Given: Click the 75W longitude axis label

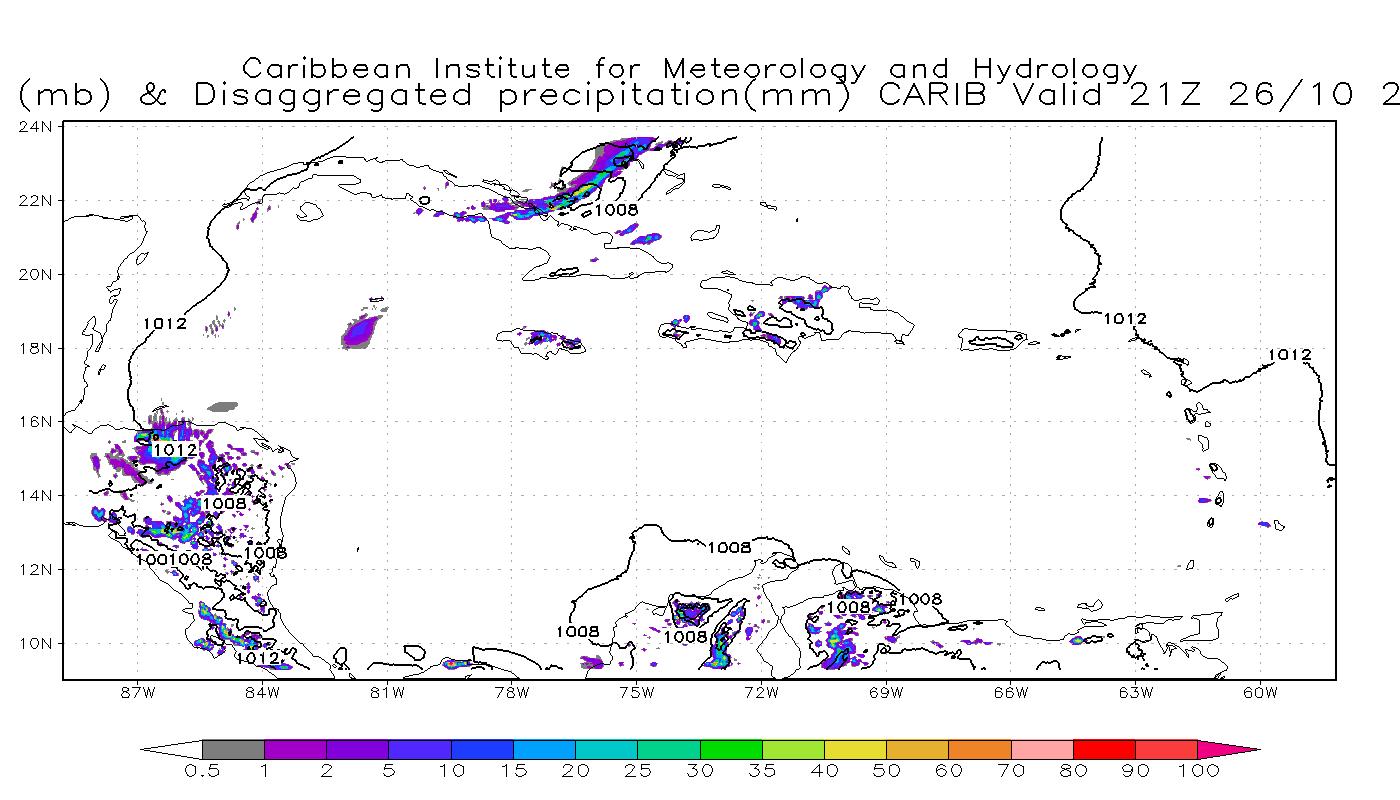Looking at the screenshot, I should [636, 692].
